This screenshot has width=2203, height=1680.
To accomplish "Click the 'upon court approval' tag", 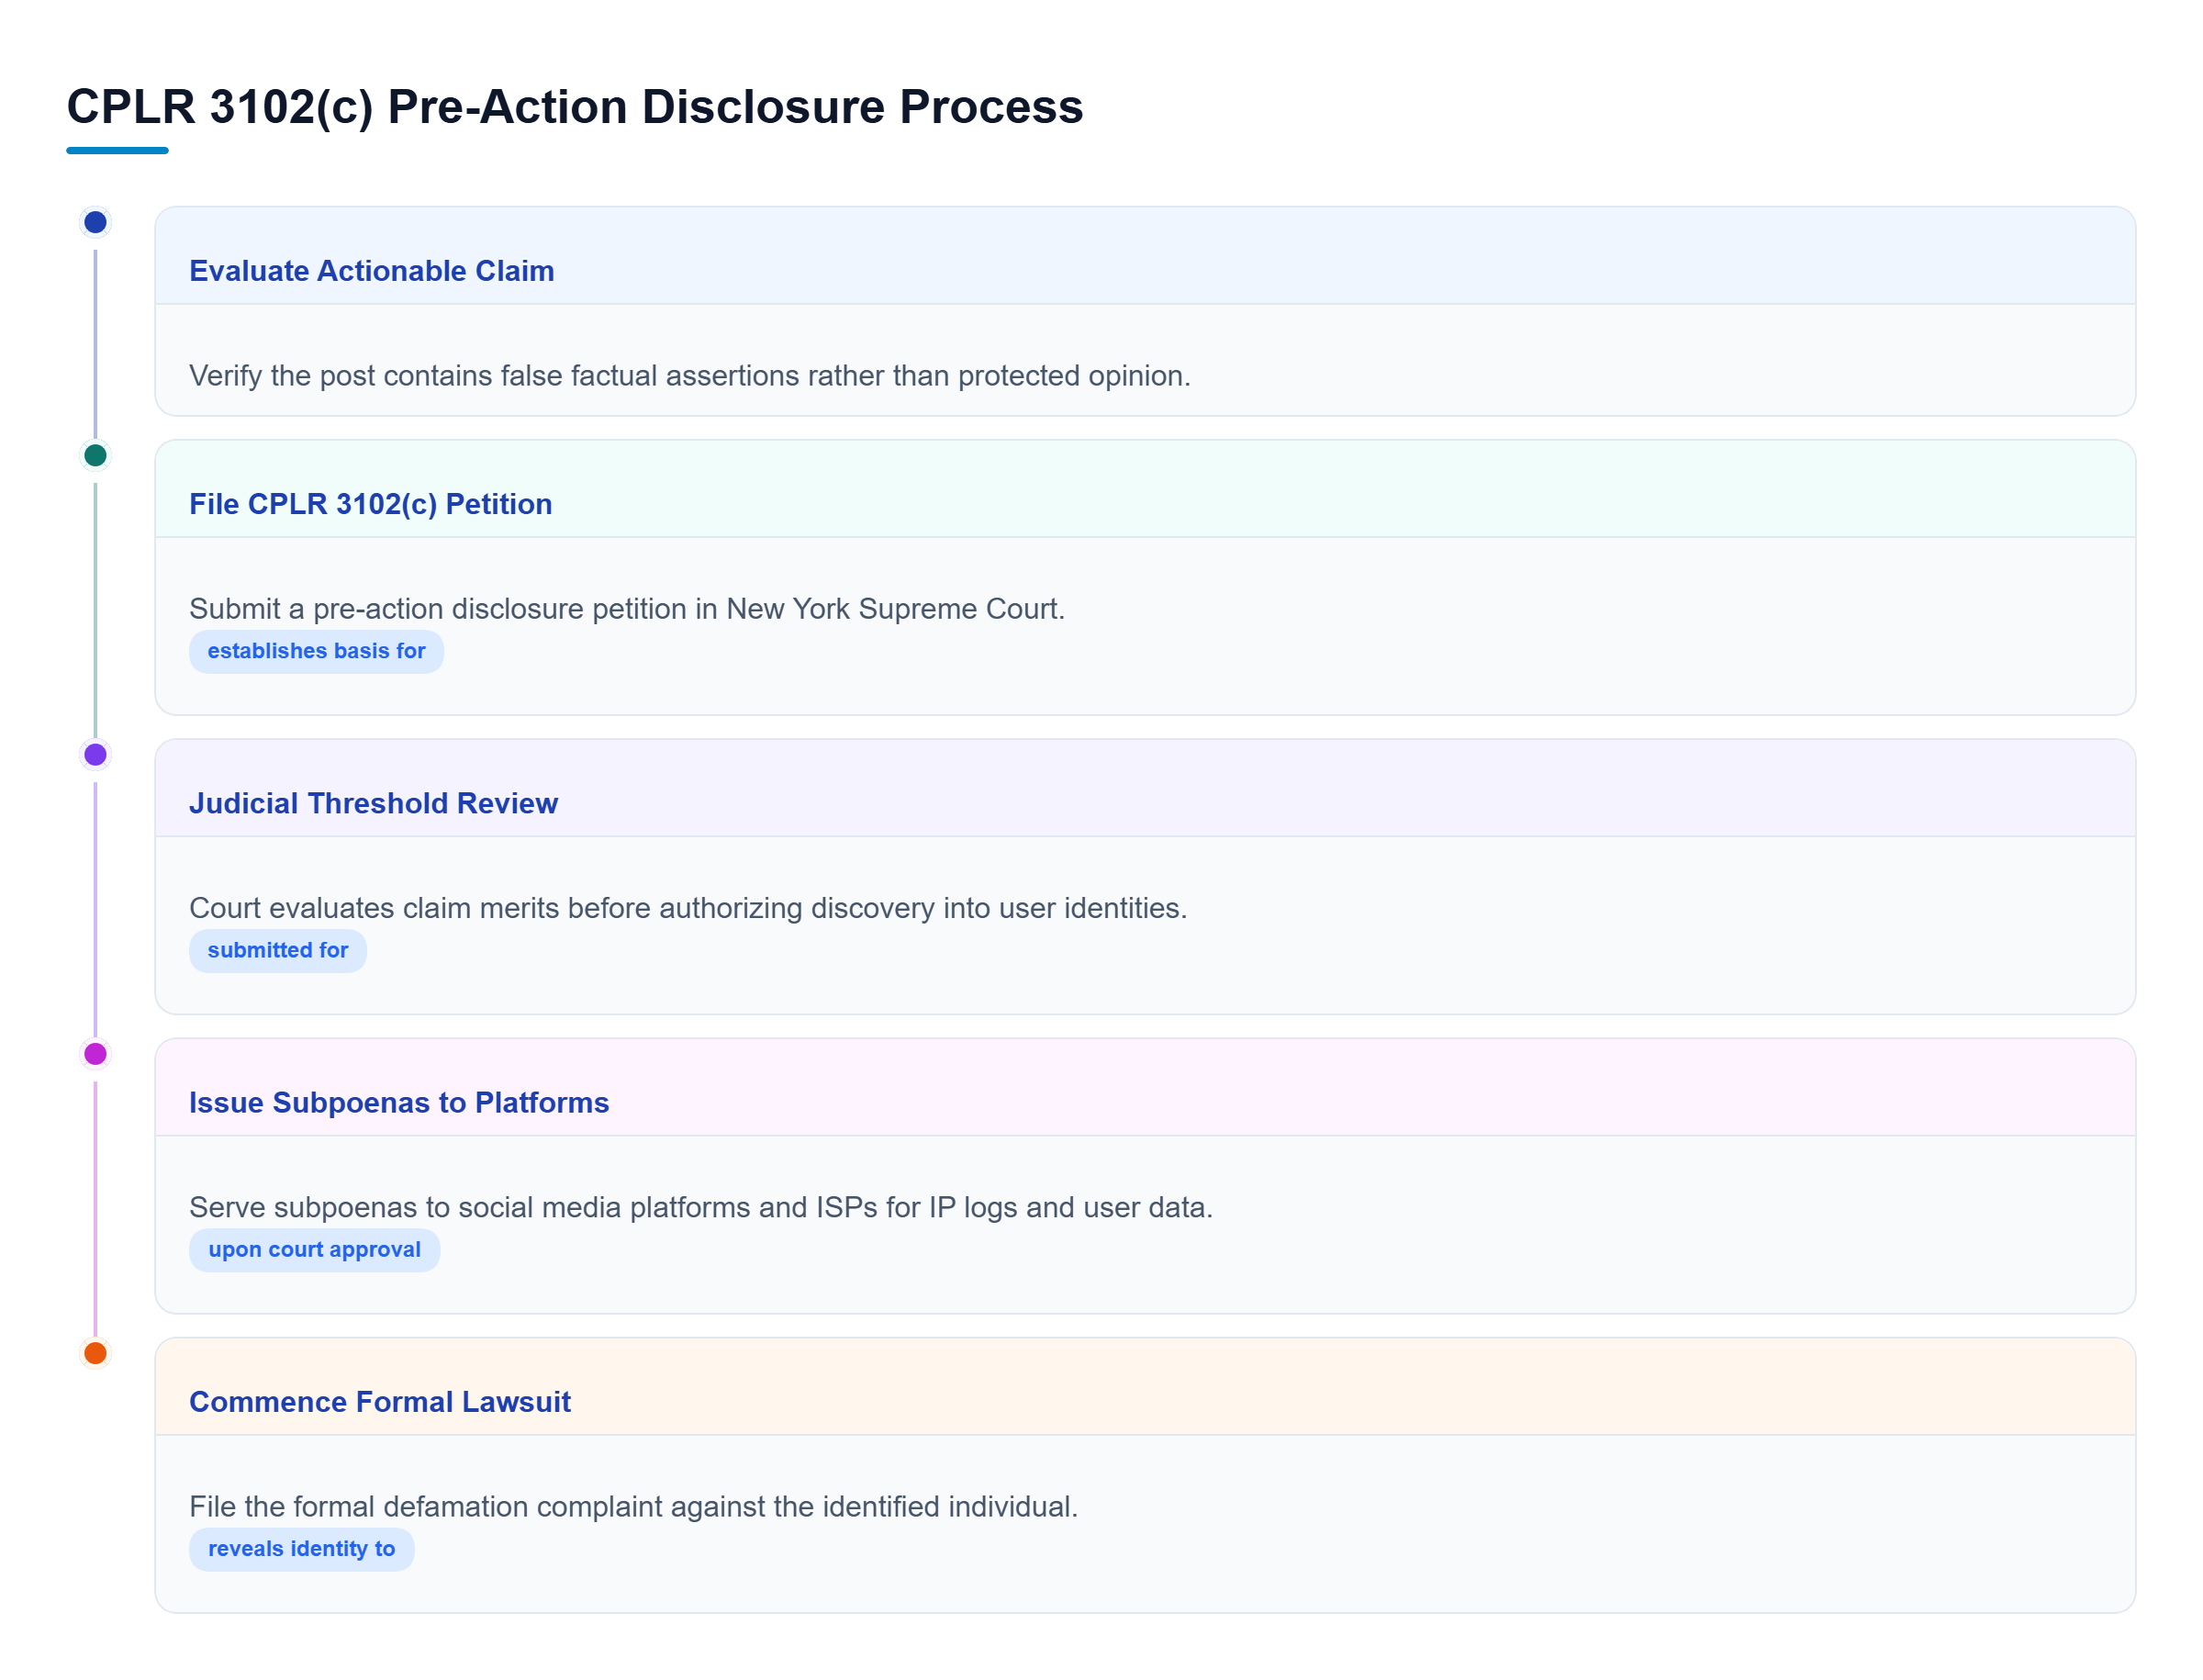I will coord(314,1249).
